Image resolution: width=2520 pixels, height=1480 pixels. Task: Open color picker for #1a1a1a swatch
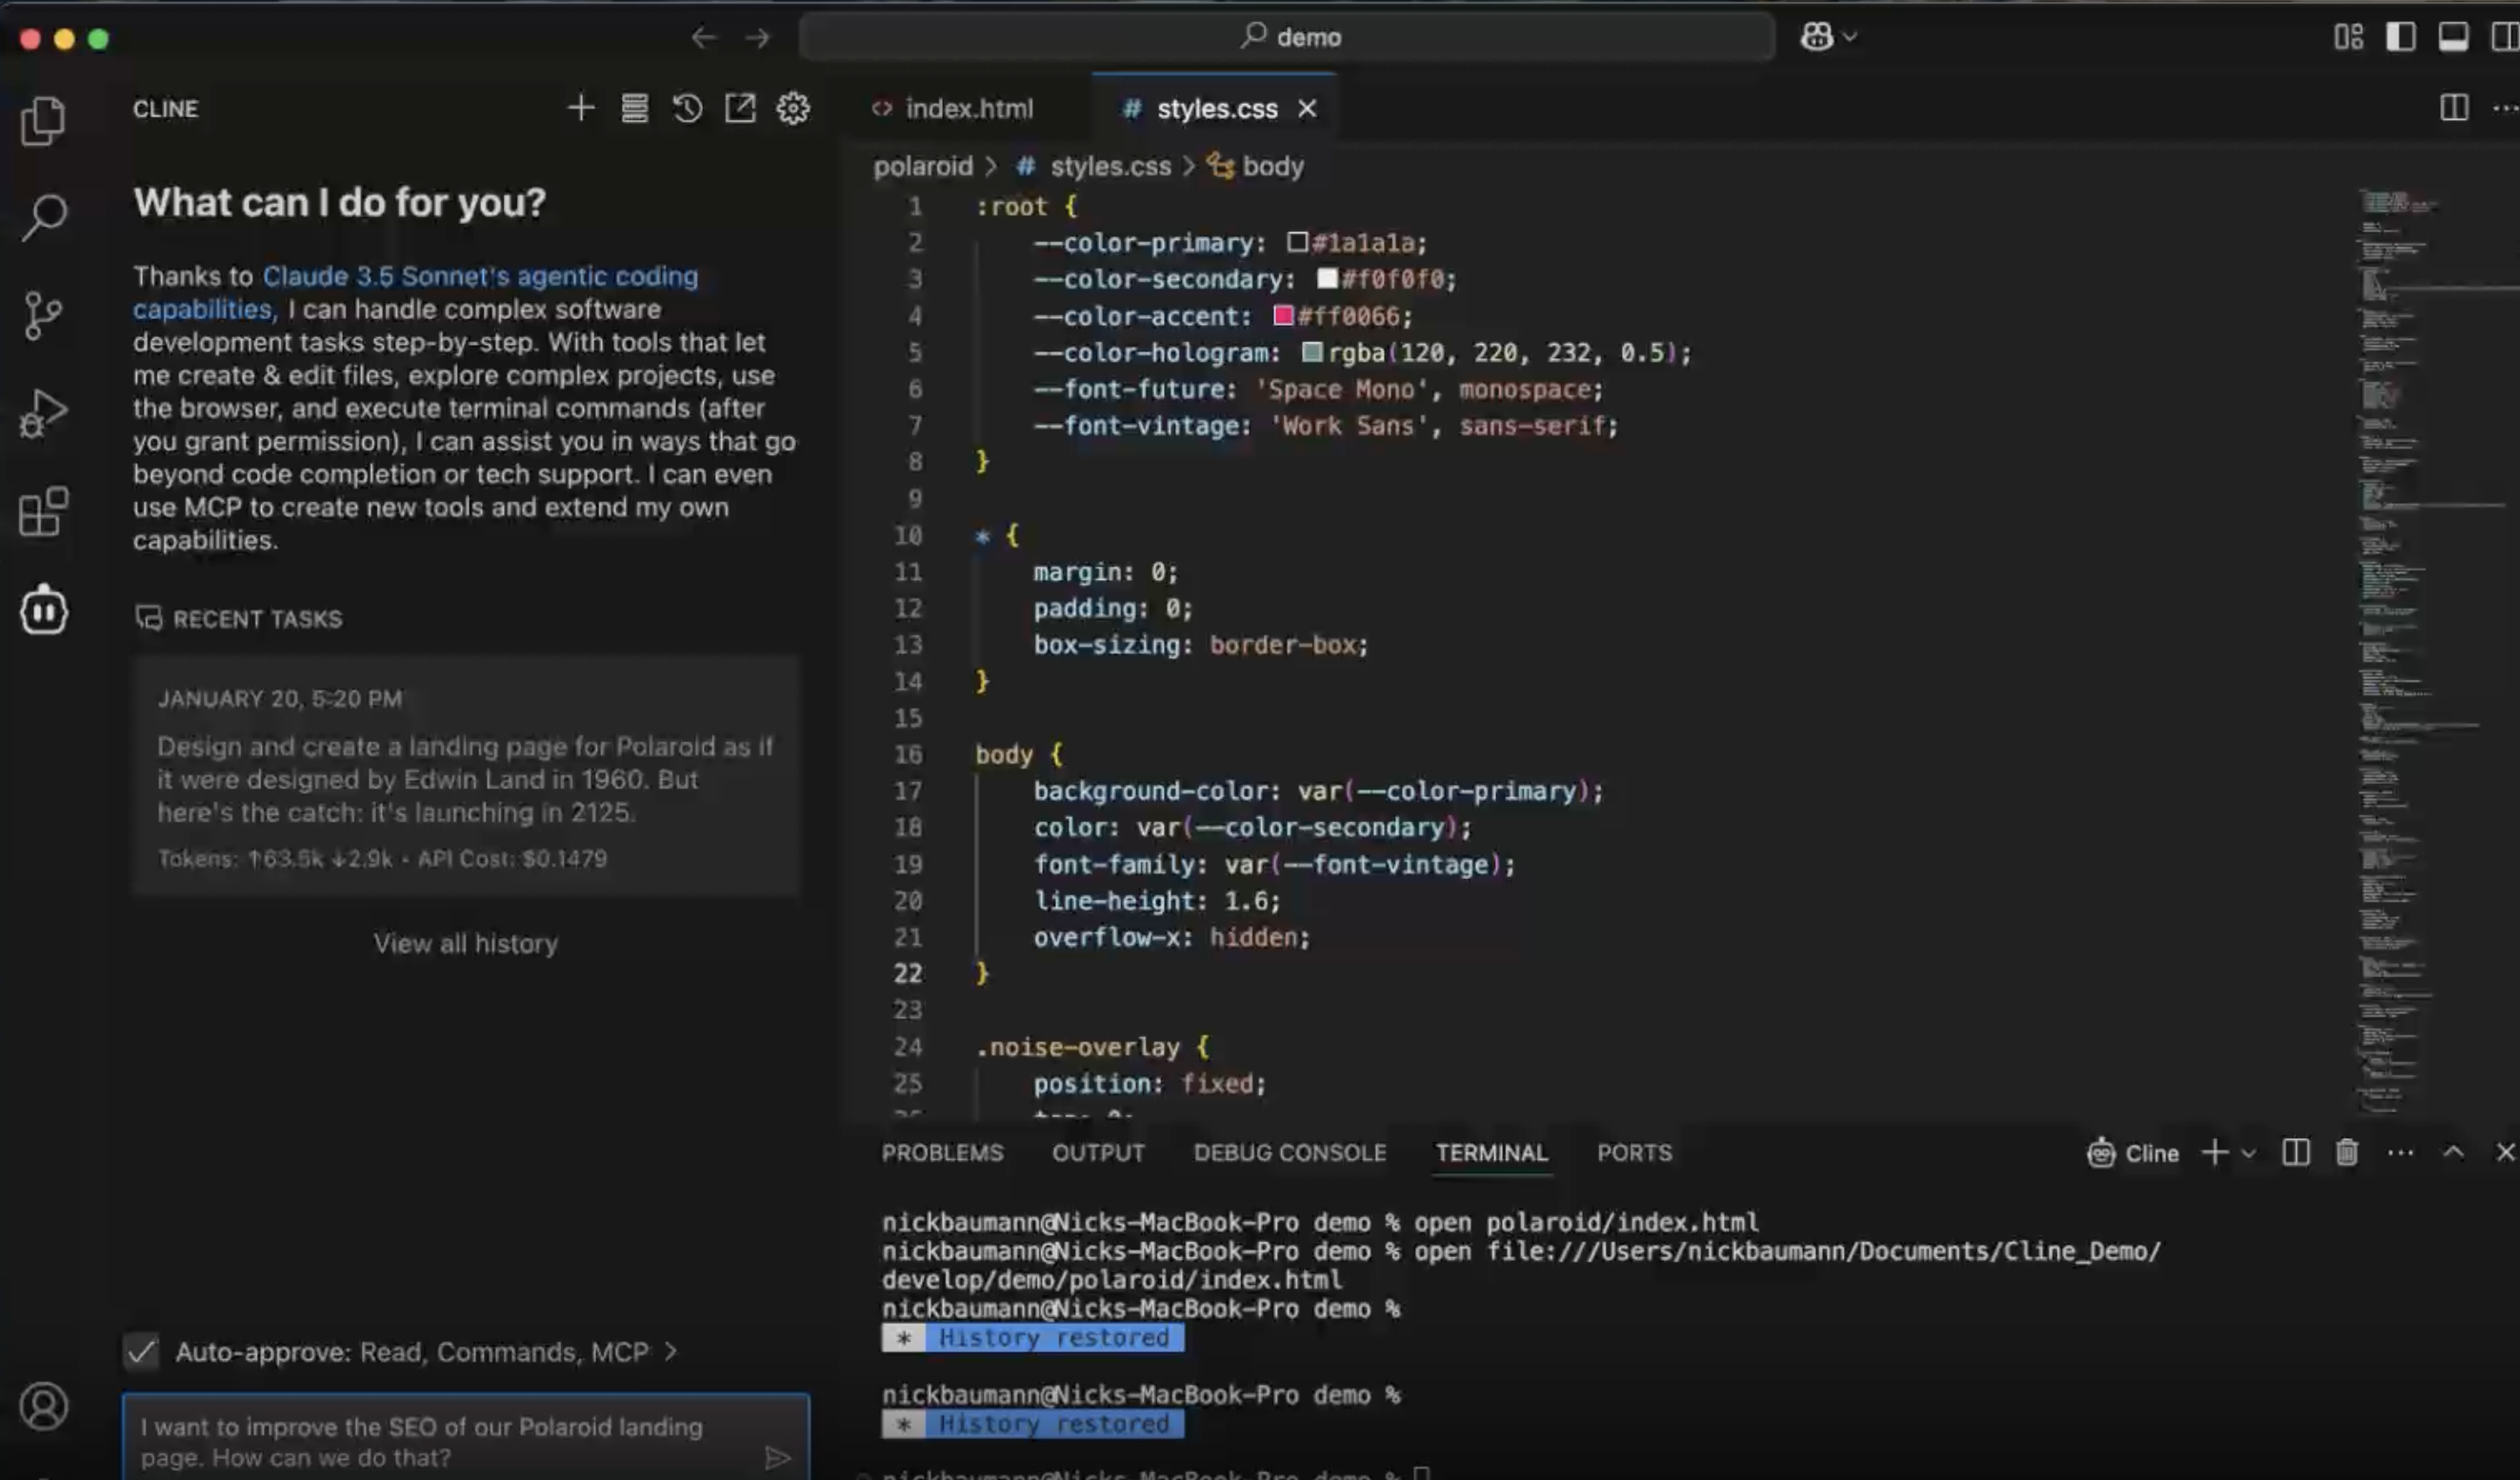1297,241
